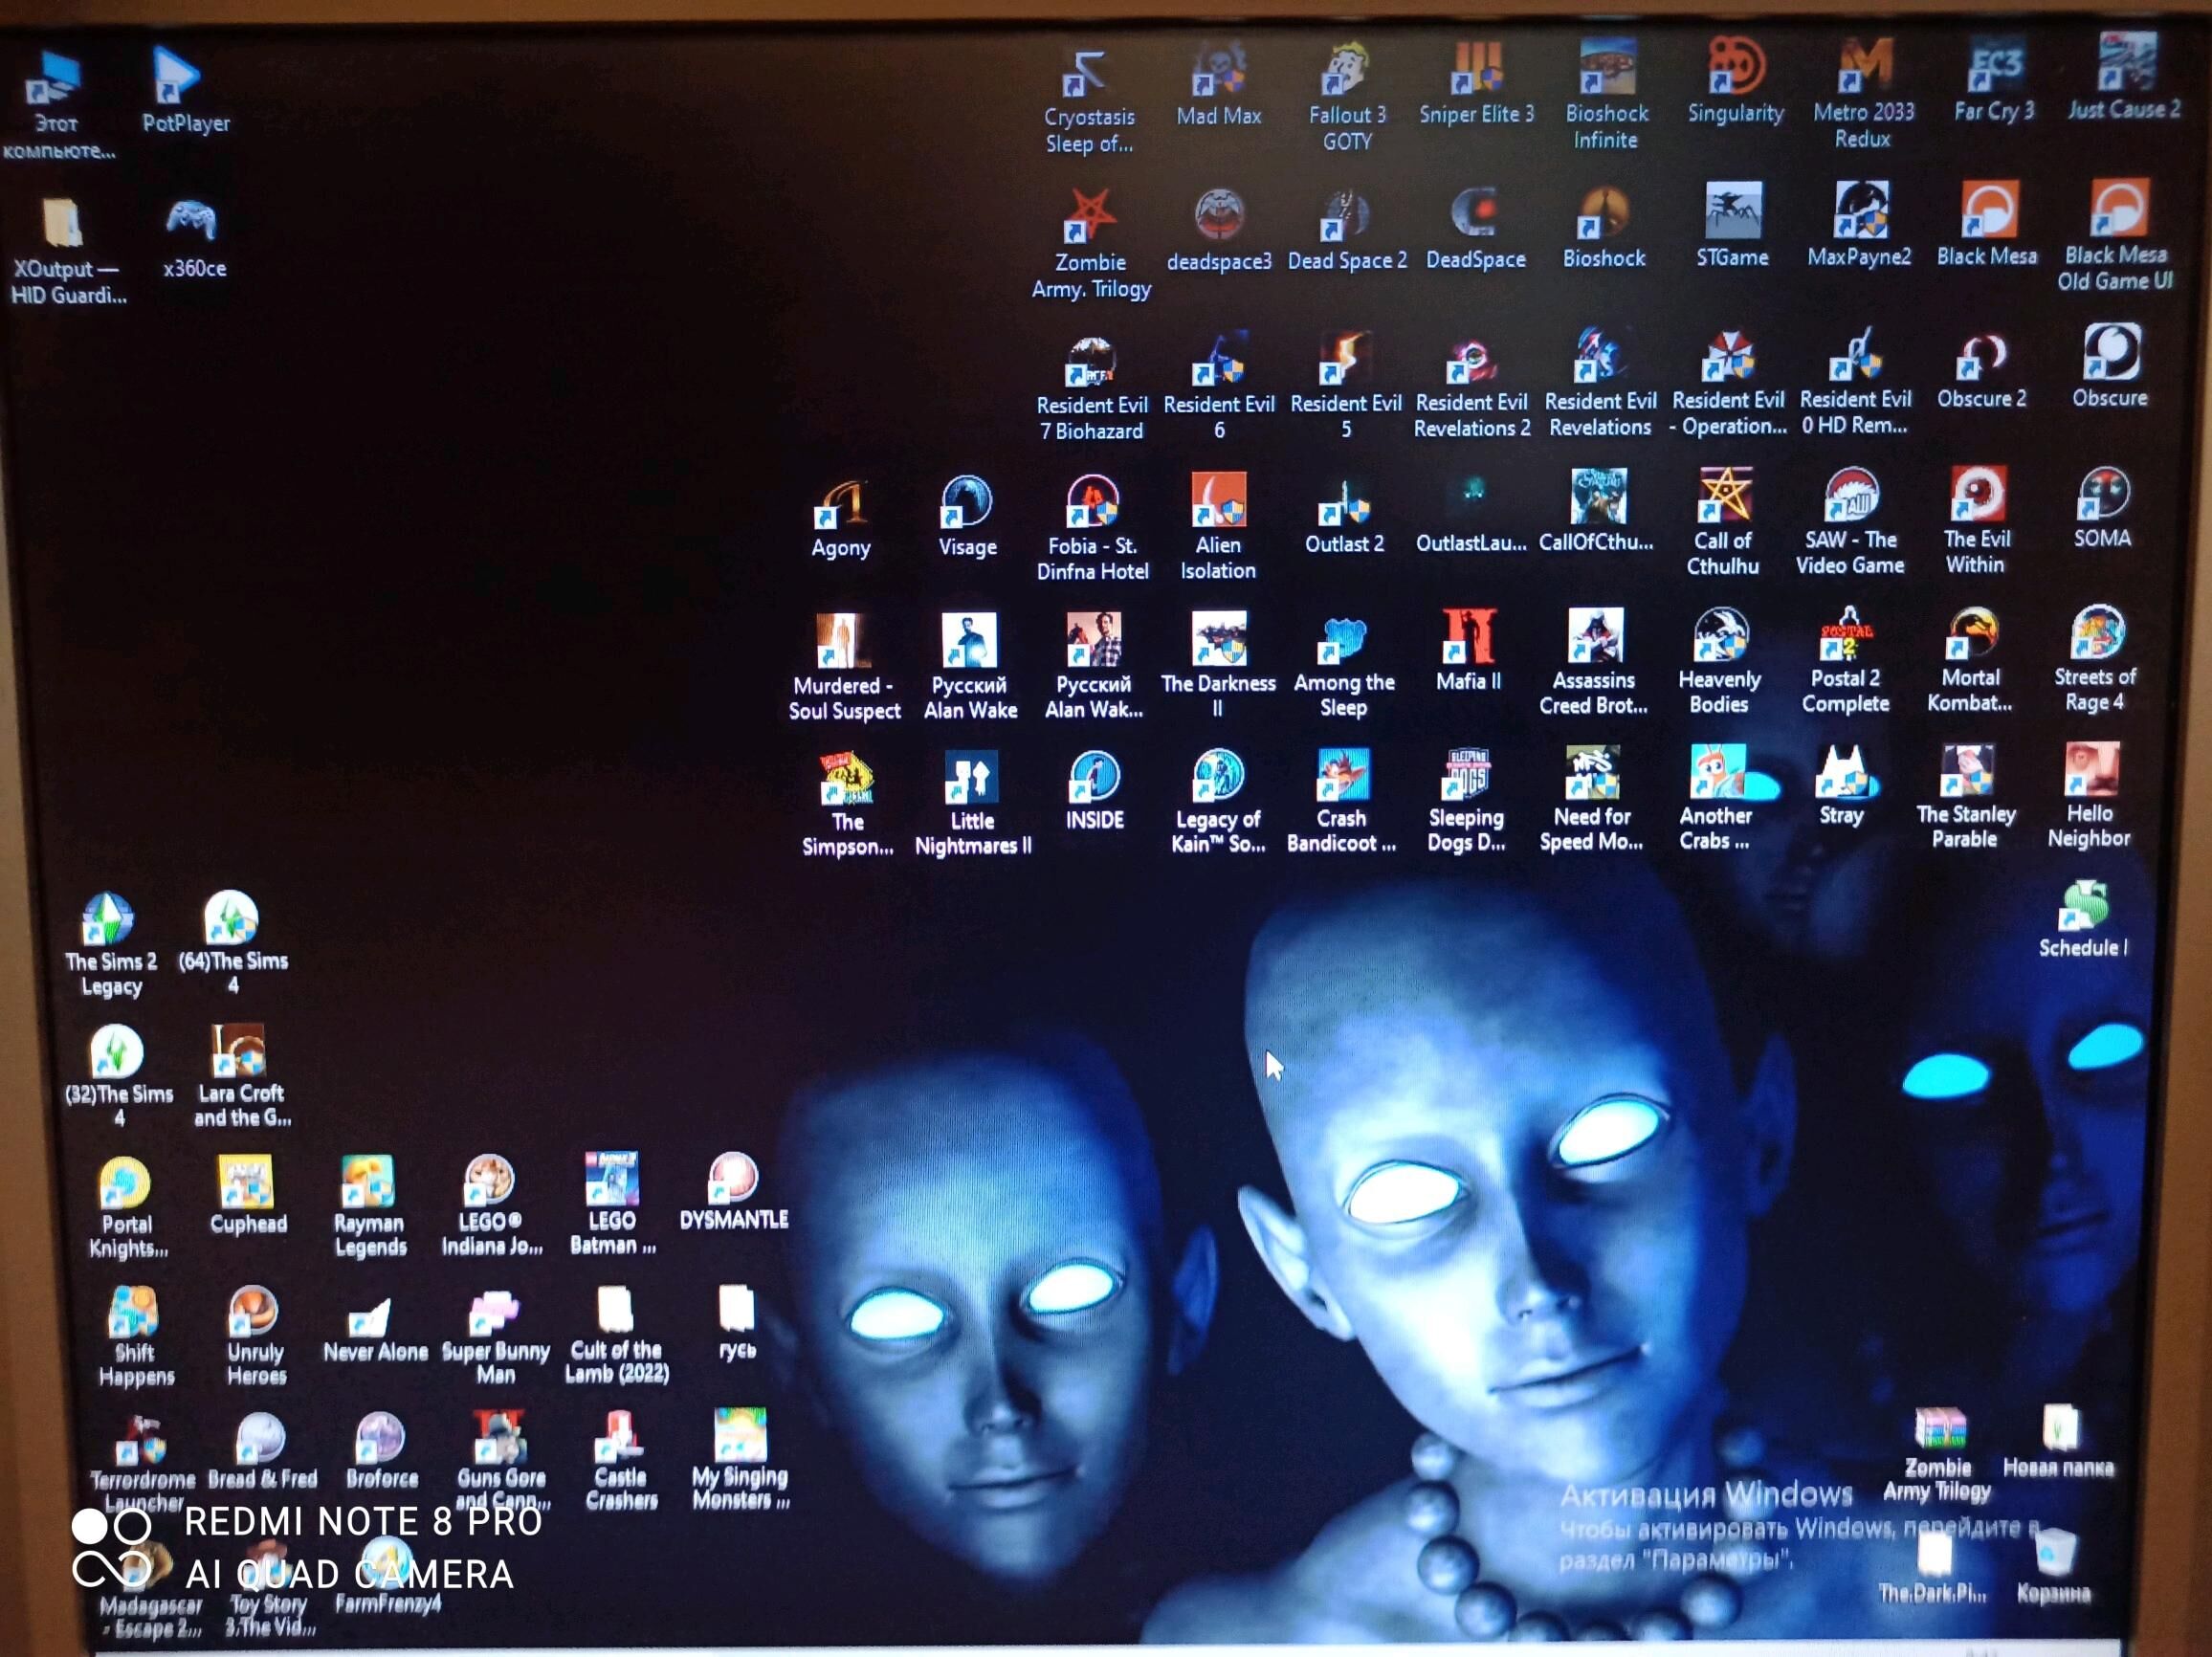Open Little Nightmares II icon

[971, 779]
